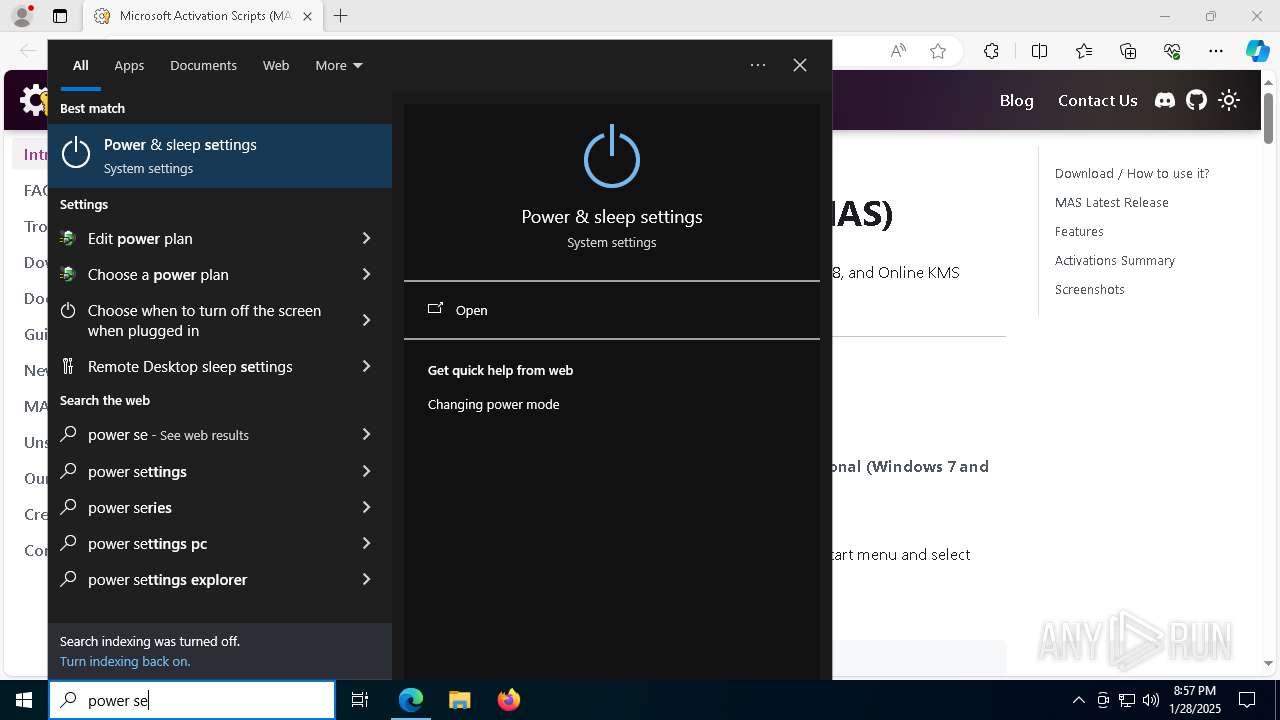Expand arrow for power settings pc suggestion

point(366,543)
